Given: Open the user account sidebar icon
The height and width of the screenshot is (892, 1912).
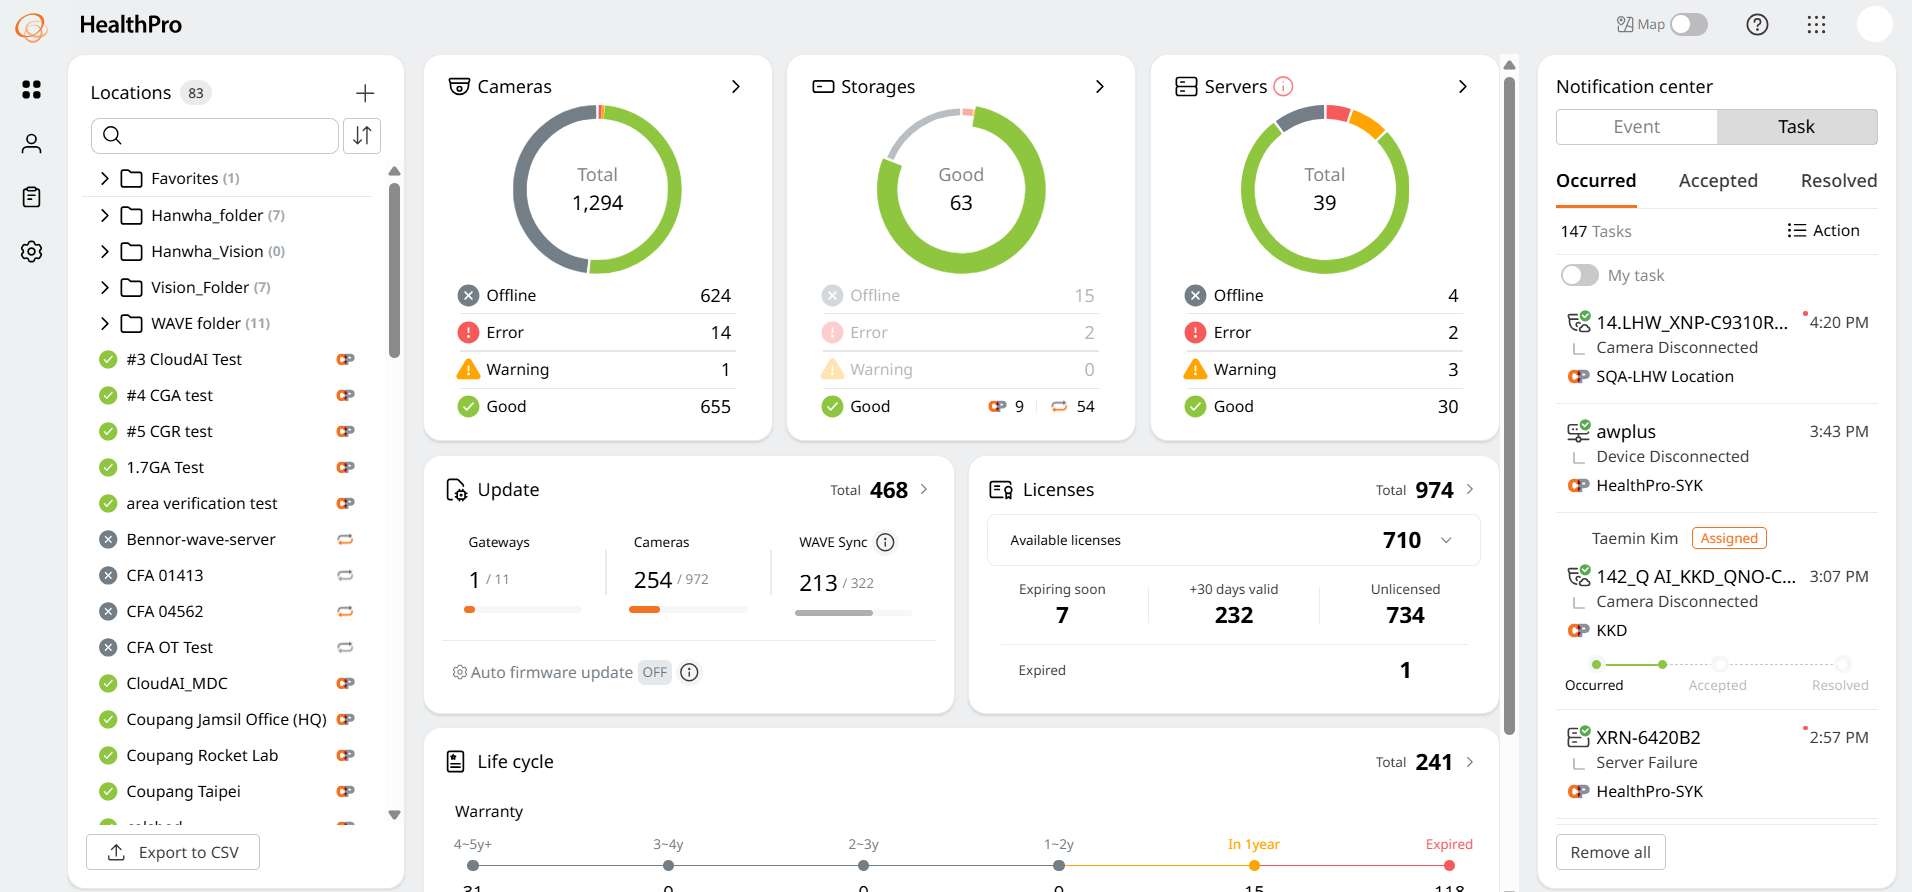Looking at the screenshot, I should coord(32,144).
